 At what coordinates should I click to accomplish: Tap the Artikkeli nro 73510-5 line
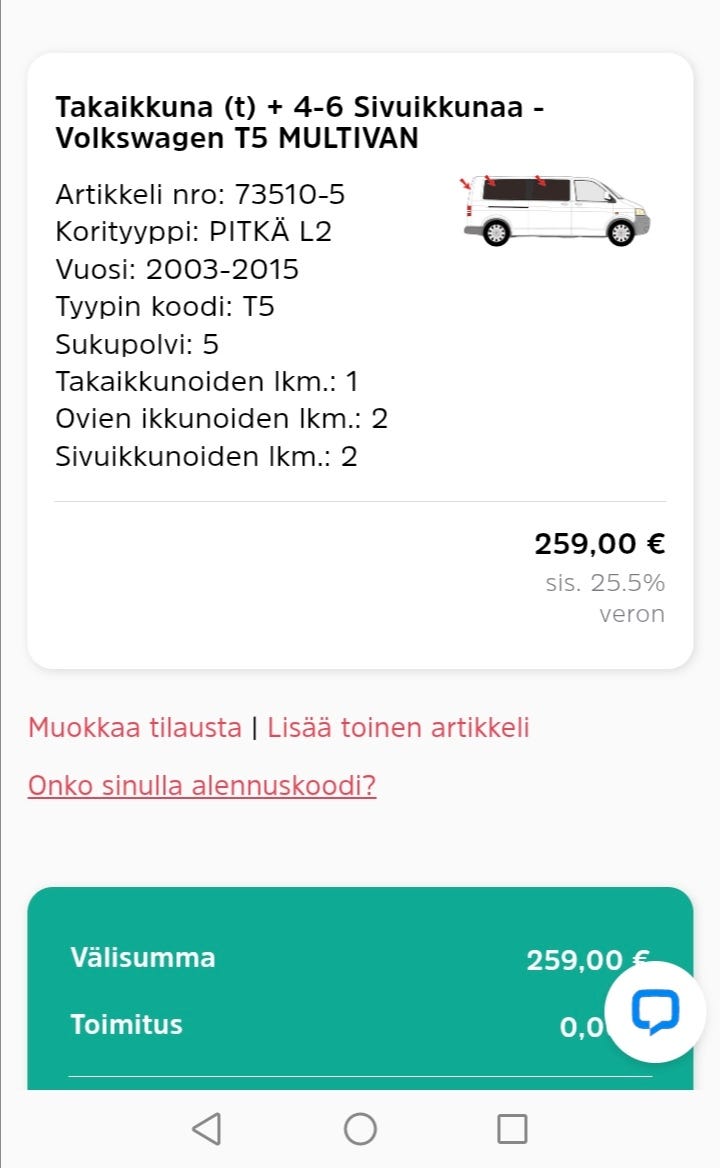tap(200, 194)
